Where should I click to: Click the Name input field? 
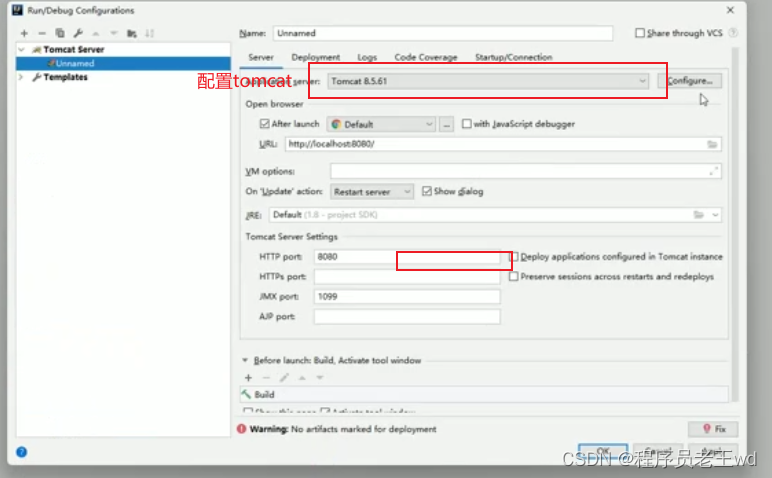[x=443, y=33]
